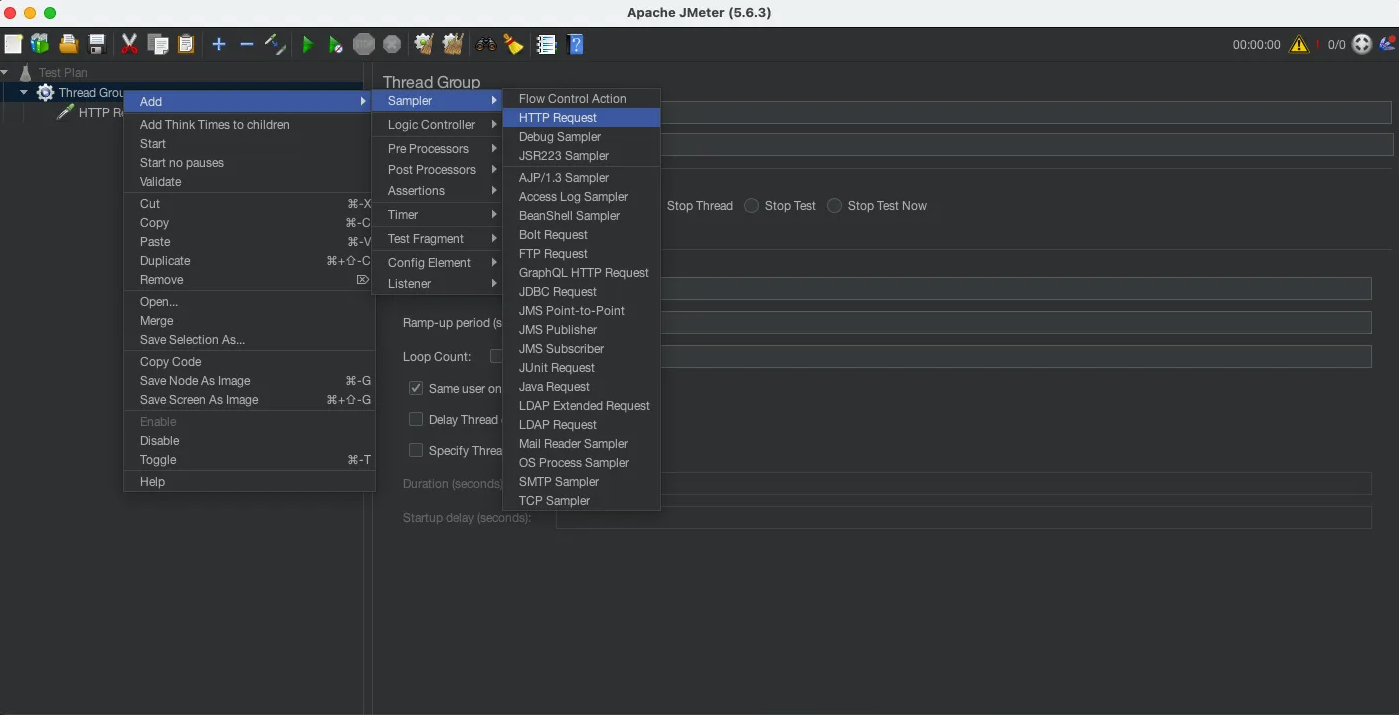The height and width of the screenshot is (715, 1399).
Task: Click the yellow warning log icon
Action: click(x=1299, y=44)
